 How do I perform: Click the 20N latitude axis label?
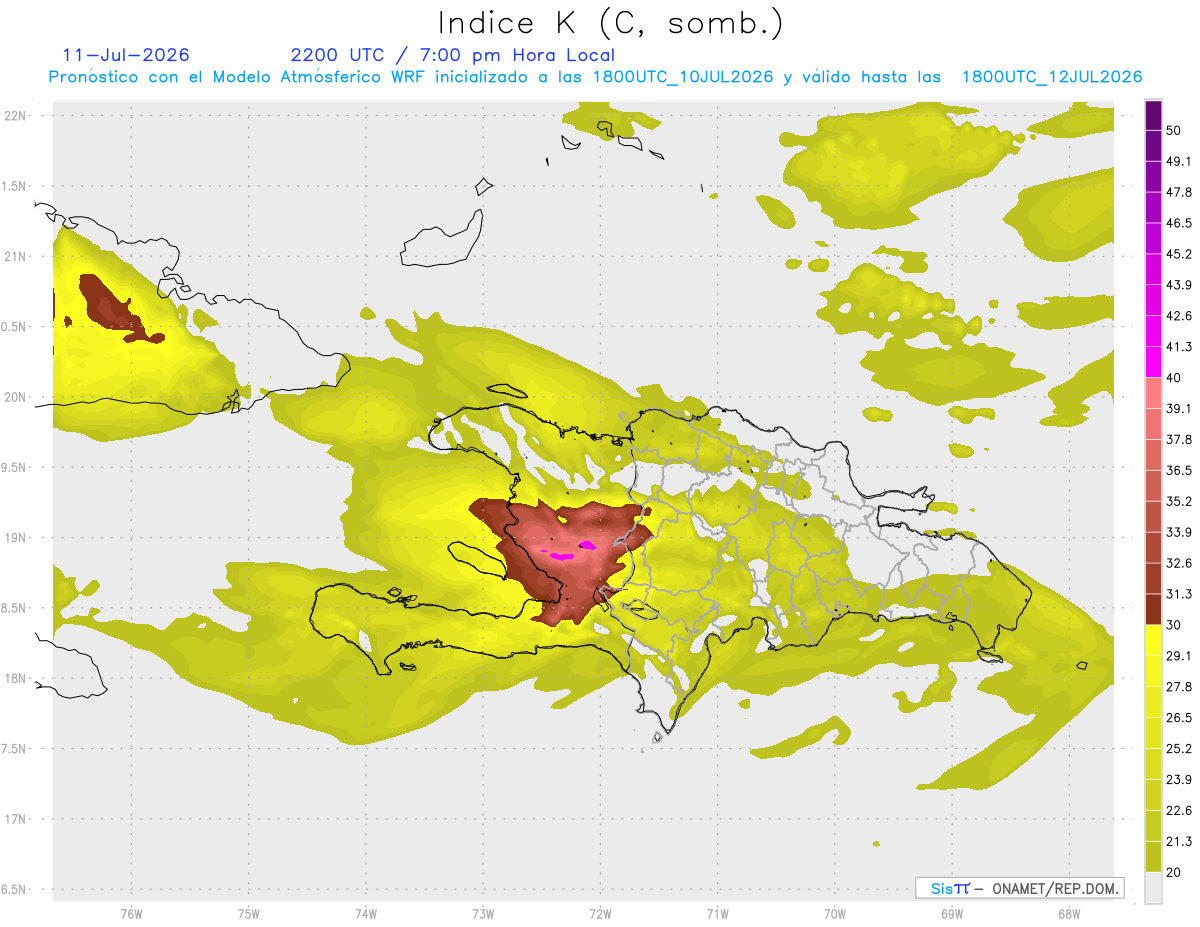pos(15,397)
